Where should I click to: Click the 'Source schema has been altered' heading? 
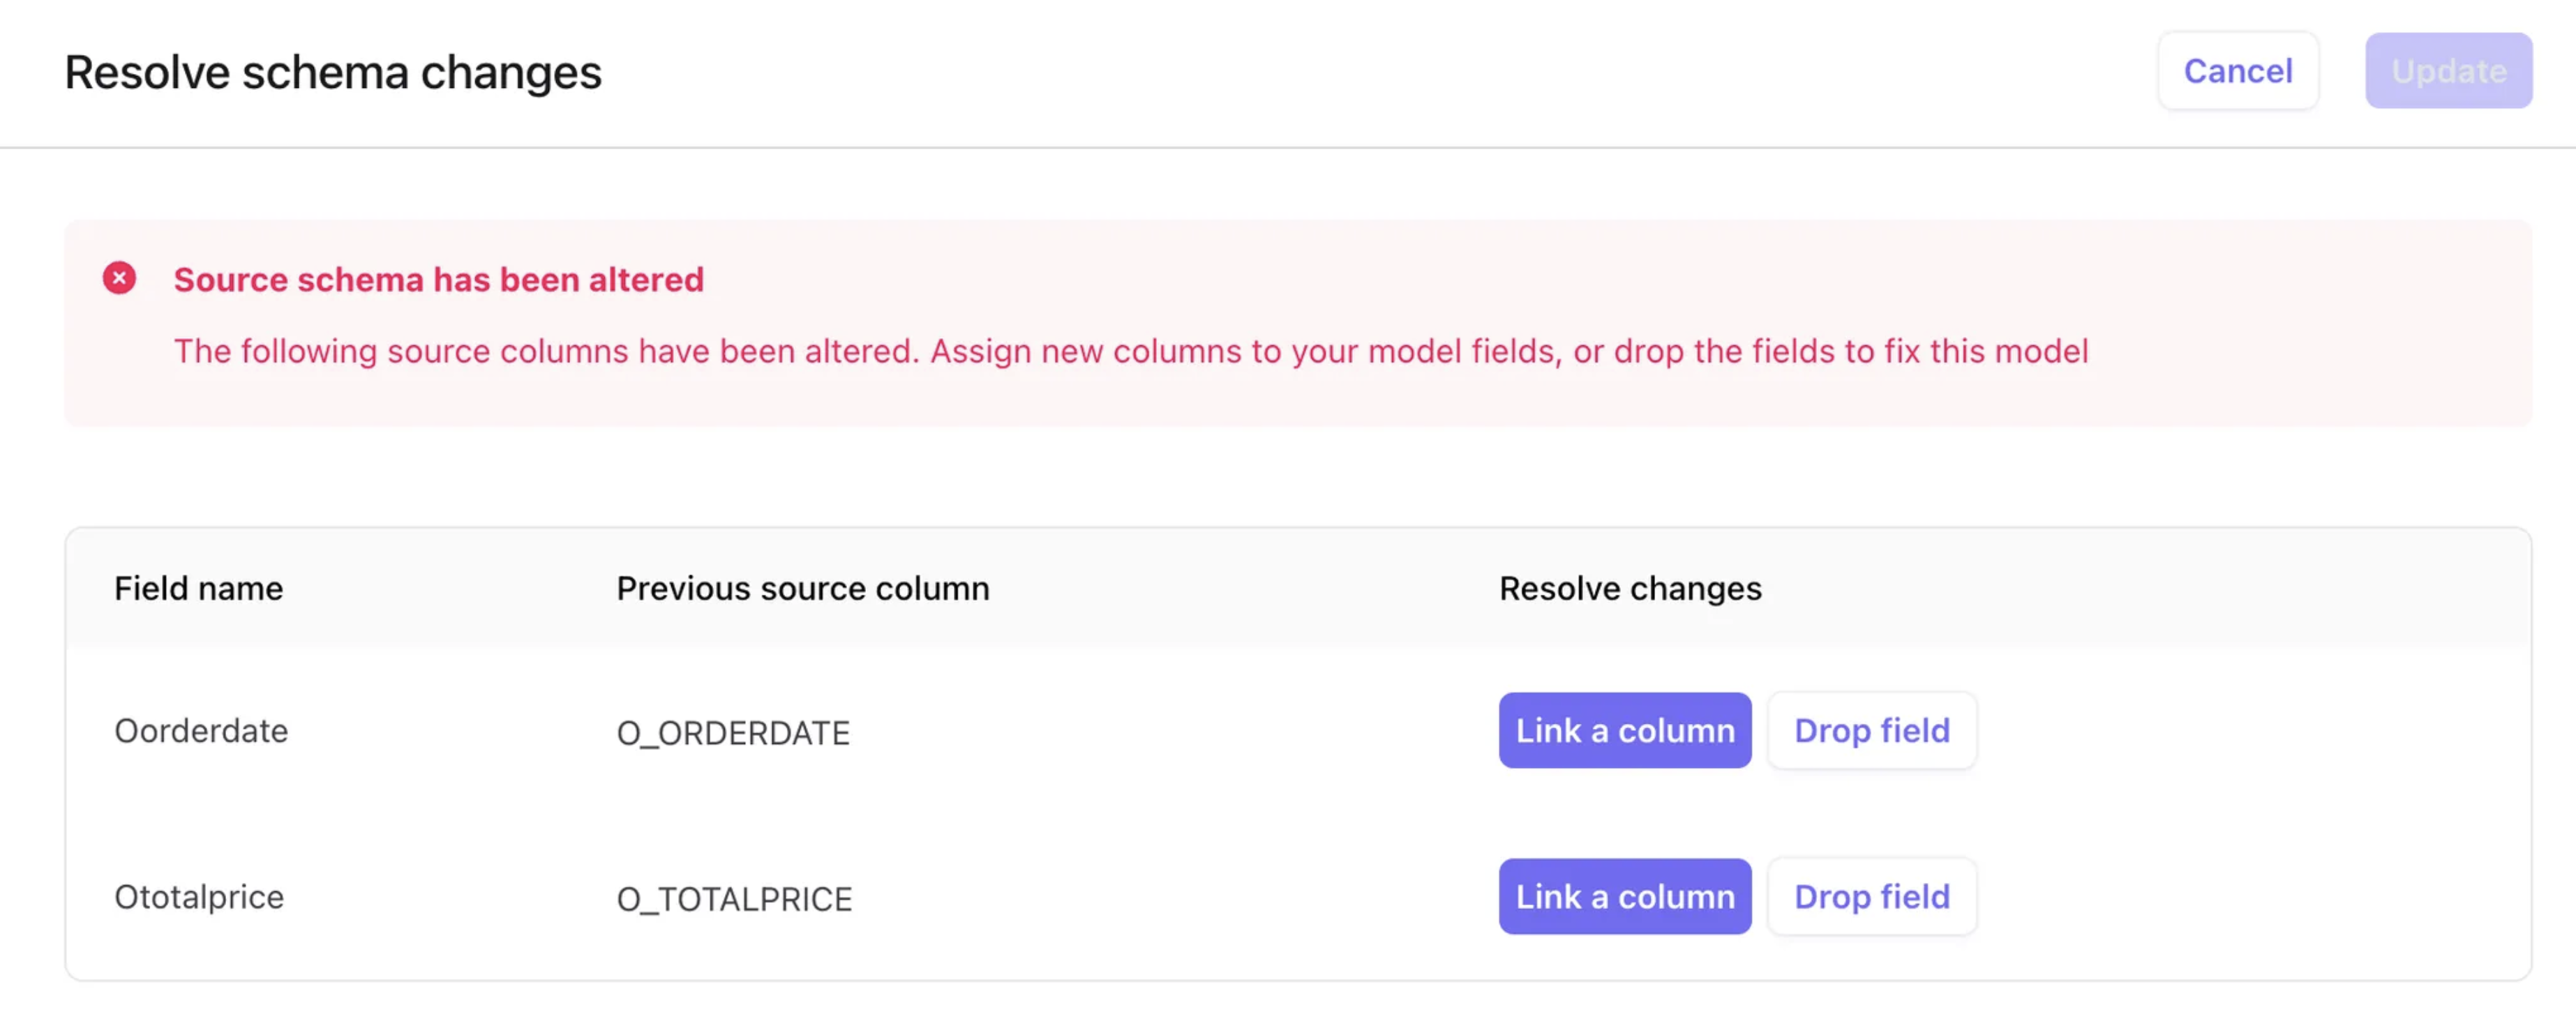438,280
